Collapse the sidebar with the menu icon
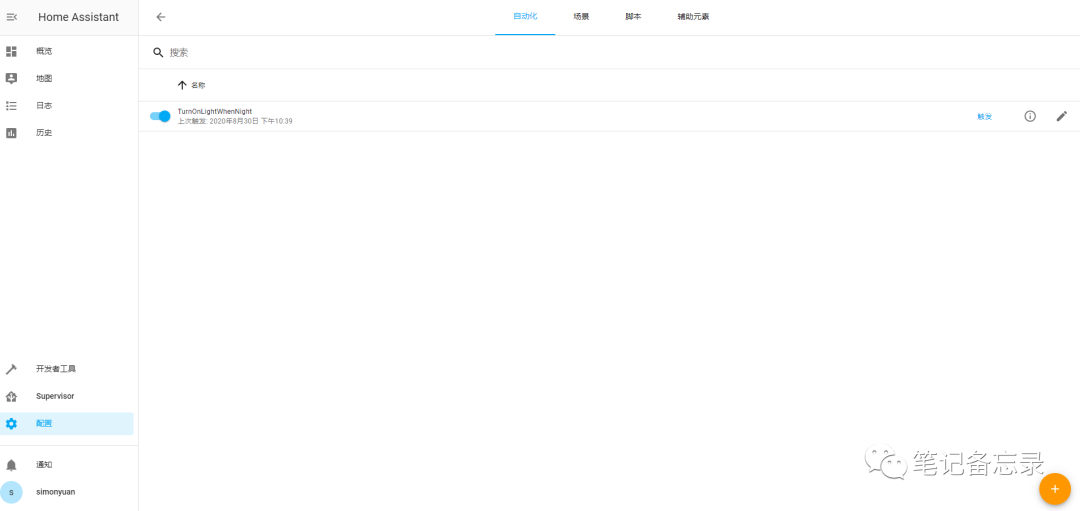The height and width of the screenshot is (511, 1080). [x=11, y=17]
